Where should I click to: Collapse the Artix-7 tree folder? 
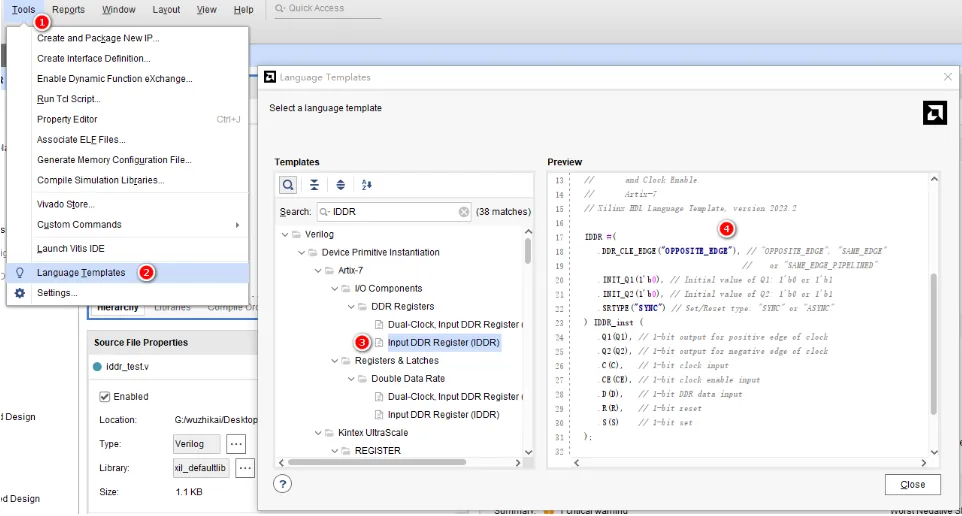(318, 271)
